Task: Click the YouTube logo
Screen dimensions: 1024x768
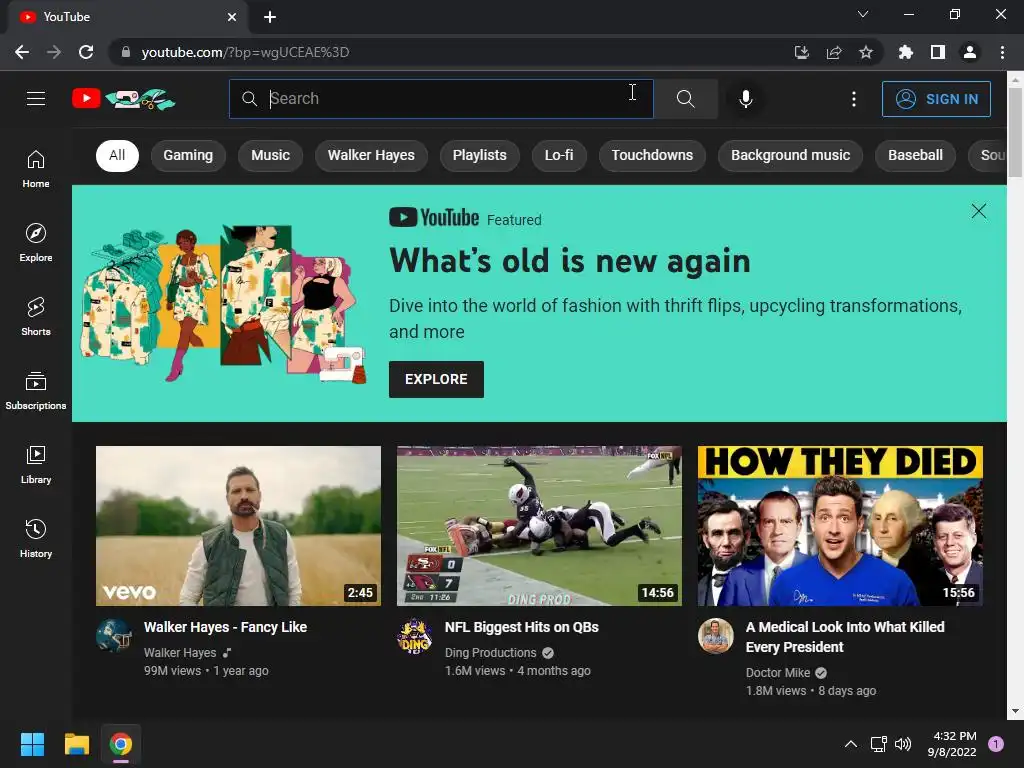Action: [123, 99]
